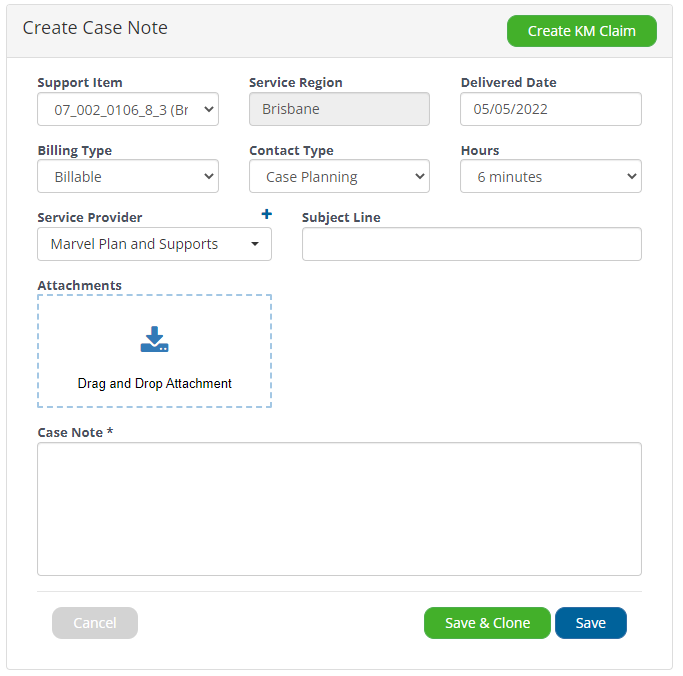The height and width of the screenshot is (676, 683).
Task: Click inside the Case Note text area
Action: [x=339, y=509]
